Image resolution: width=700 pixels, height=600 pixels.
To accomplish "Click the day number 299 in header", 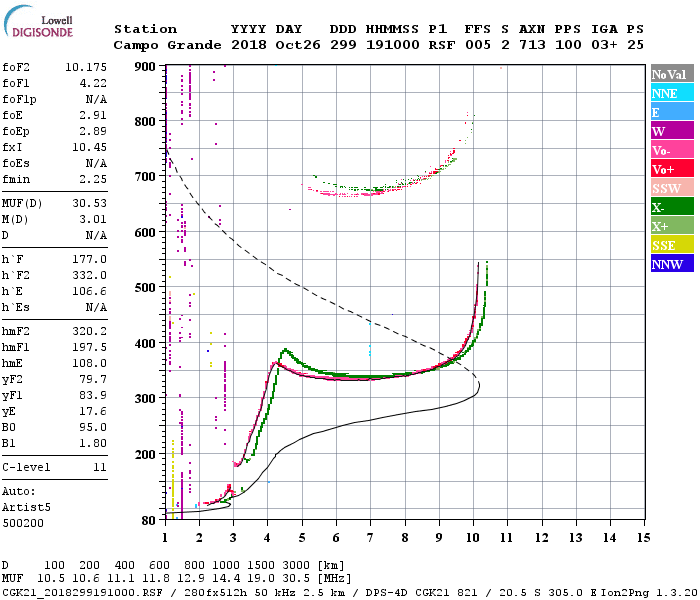I will point(343,45).
